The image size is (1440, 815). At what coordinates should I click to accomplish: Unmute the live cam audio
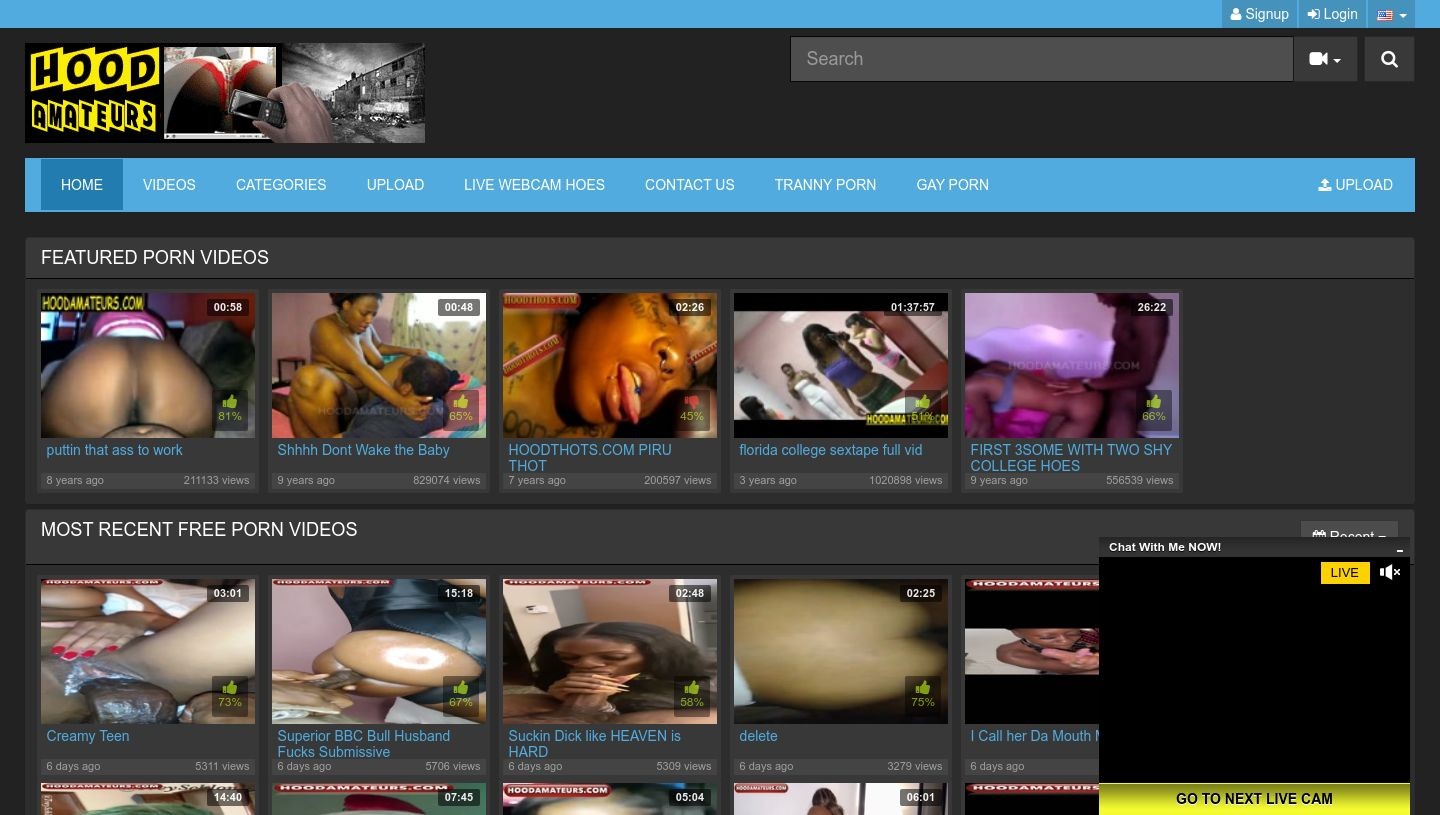1390,573
